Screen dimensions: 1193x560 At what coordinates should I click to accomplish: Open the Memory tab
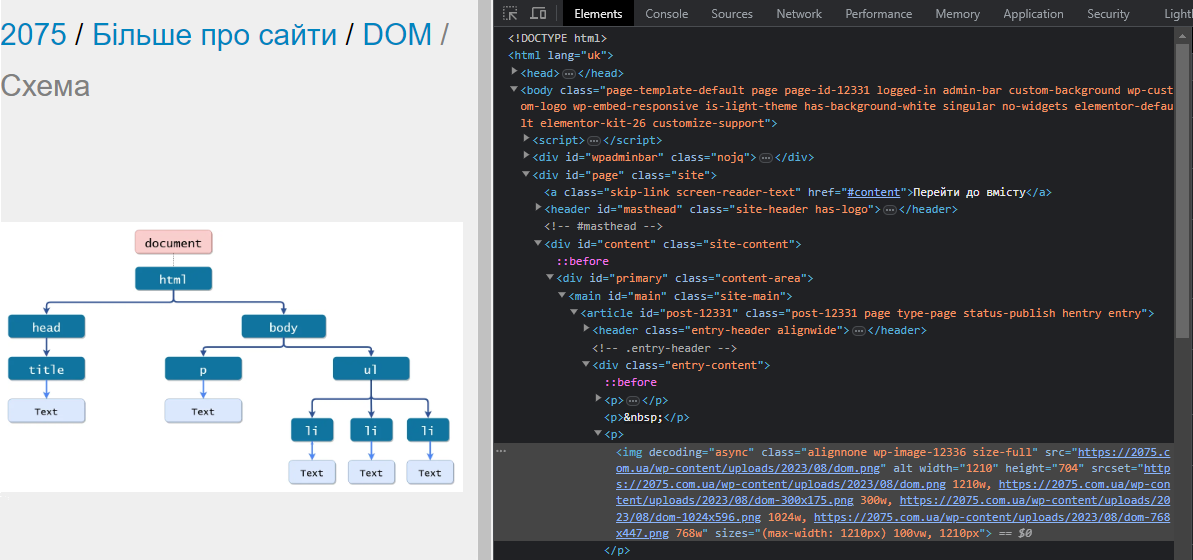pos(957,14)
